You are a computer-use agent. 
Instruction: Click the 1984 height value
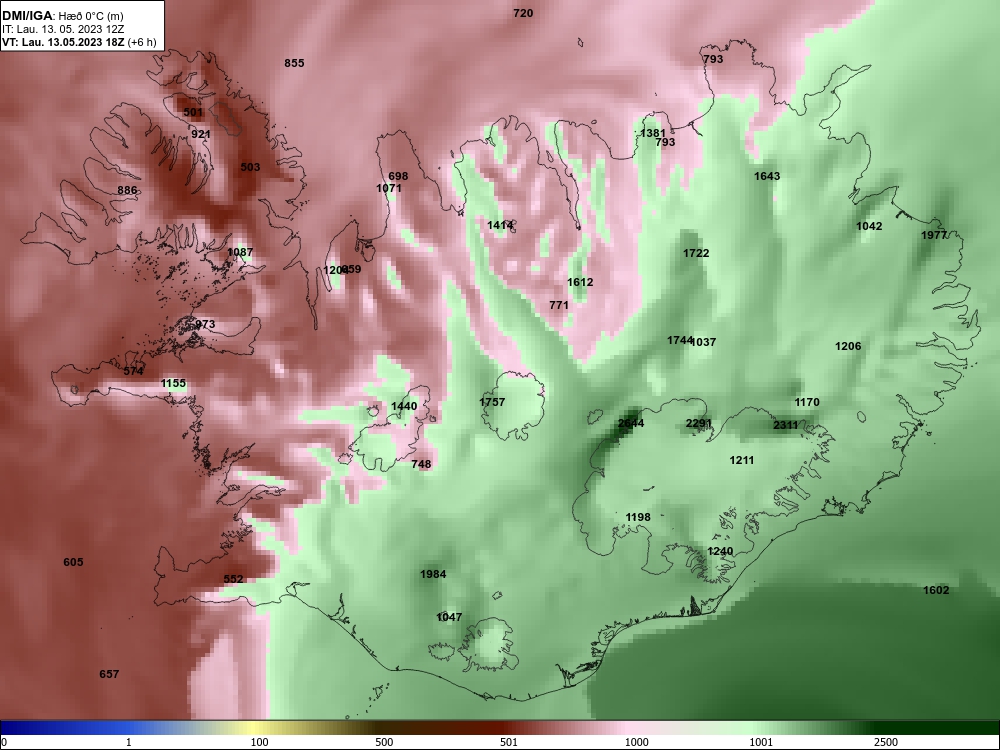pyautogui.click(x=433, y=574)
